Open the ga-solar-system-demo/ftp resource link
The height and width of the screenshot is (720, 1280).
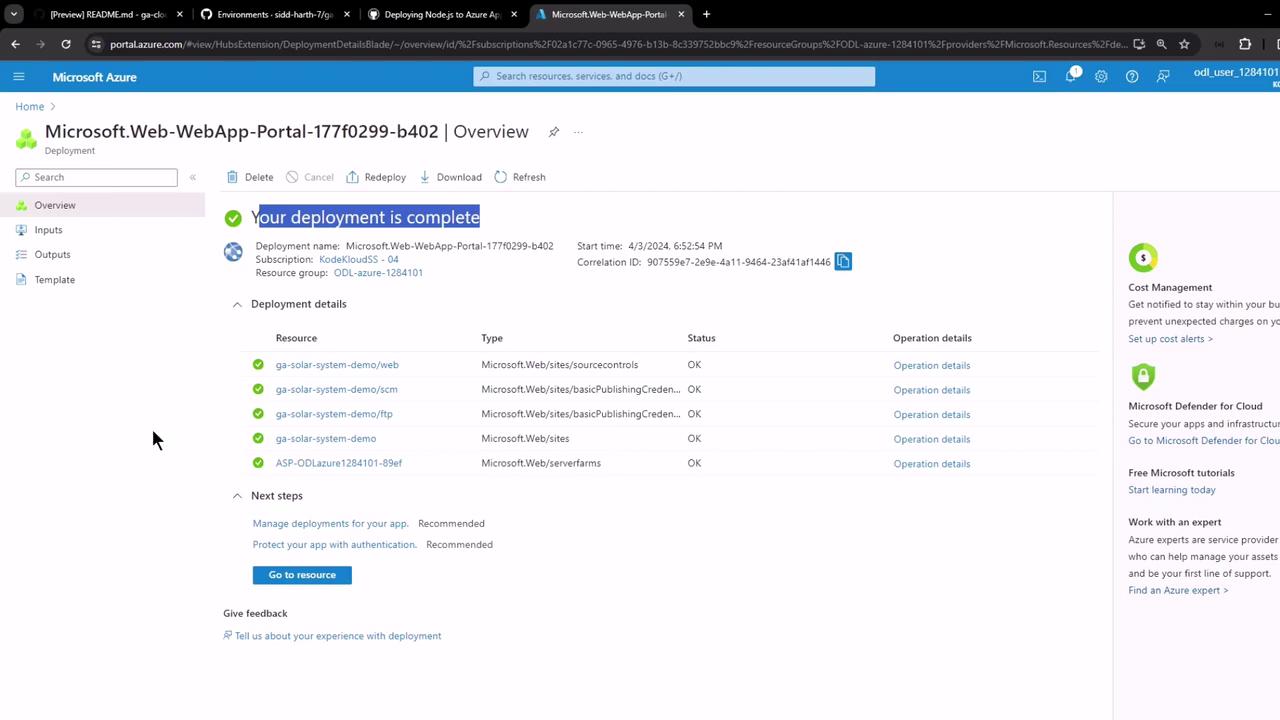pos(334,414)
